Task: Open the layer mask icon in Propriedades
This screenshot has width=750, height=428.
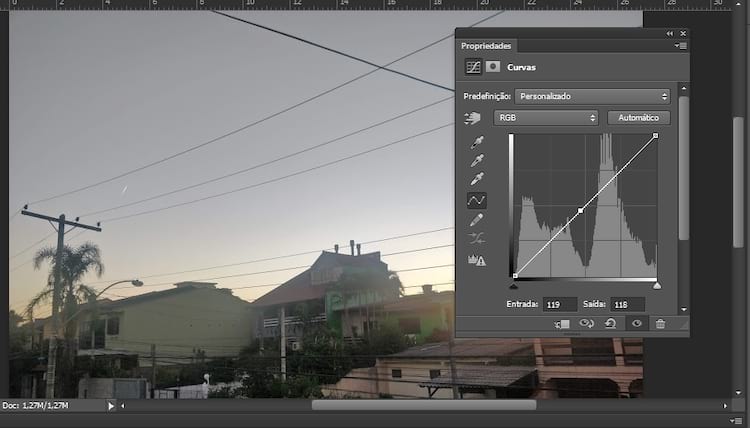Action: (x=493, y=66)
